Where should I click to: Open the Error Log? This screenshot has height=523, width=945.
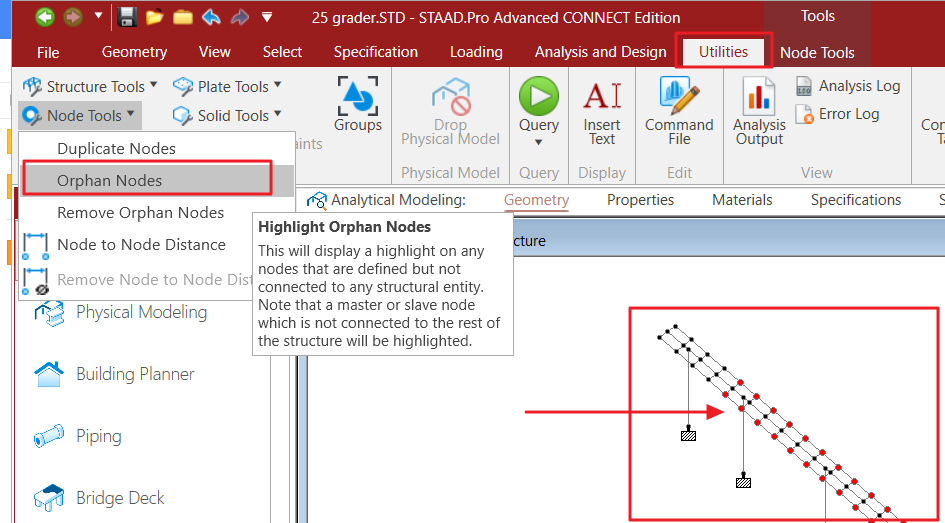point(837,114)
